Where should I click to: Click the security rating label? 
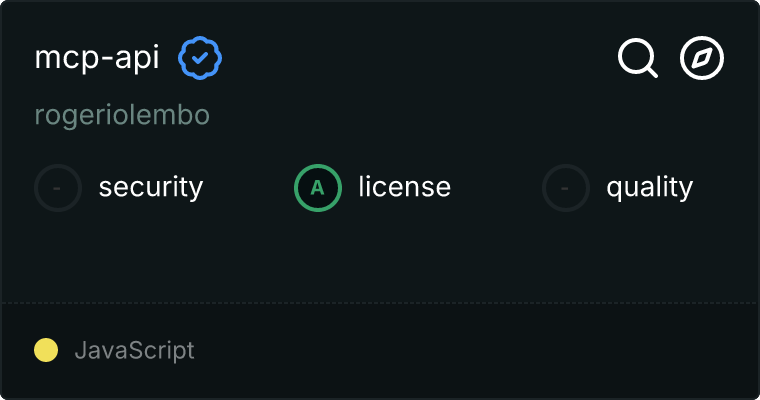[x=151, y=187]
